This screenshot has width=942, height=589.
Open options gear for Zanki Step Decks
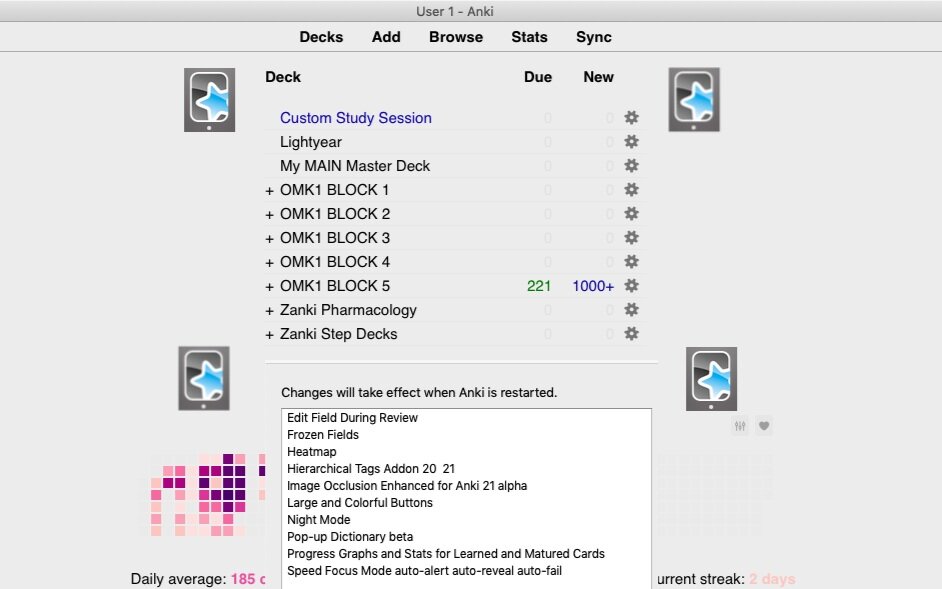point(631,334)
